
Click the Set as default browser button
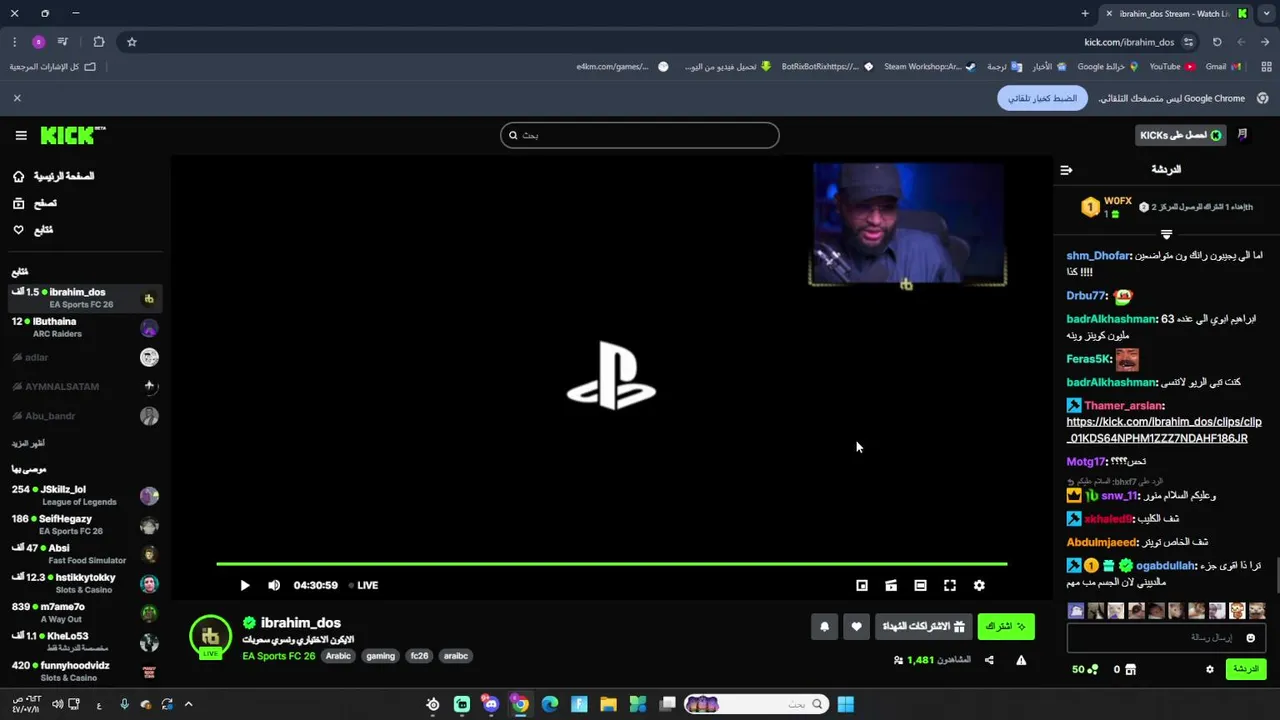click(x=1042, y=98)
